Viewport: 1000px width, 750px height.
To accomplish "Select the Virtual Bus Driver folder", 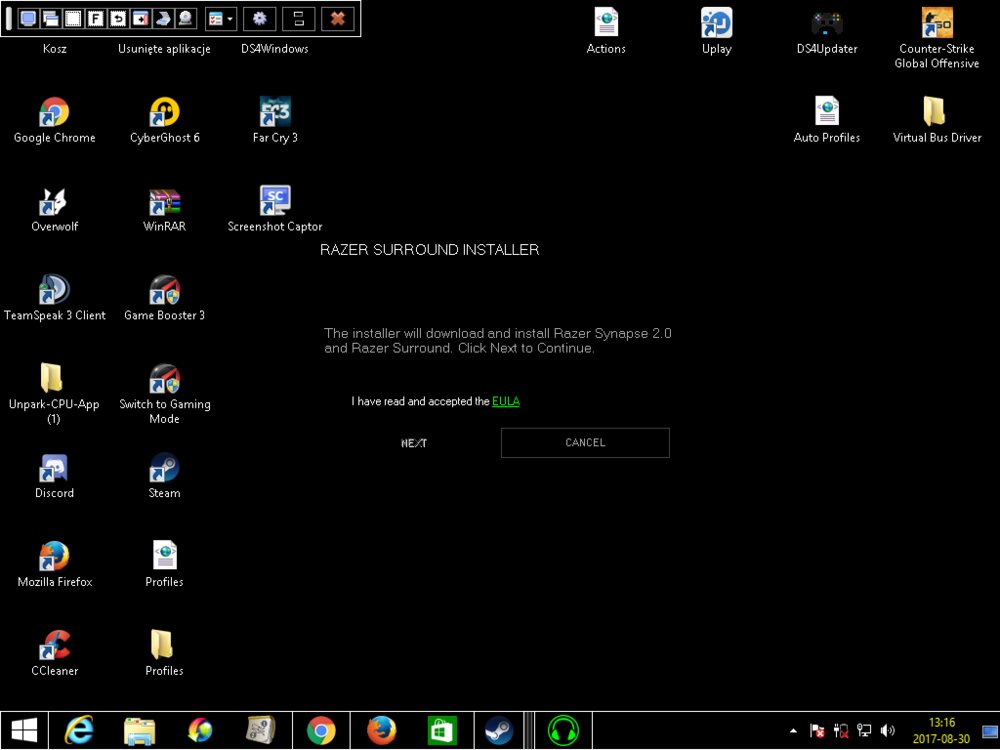I will pyautogui.click(x=937, y=120).
